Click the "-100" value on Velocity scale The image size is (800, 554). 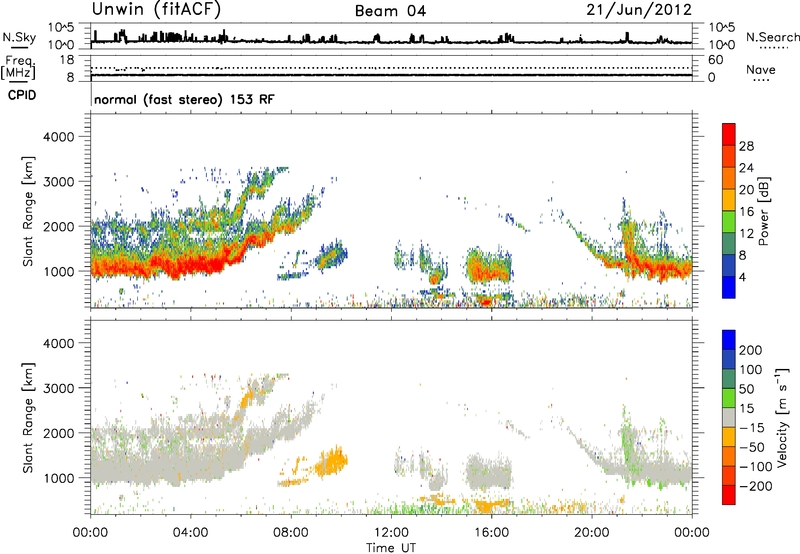pos(756,467)
